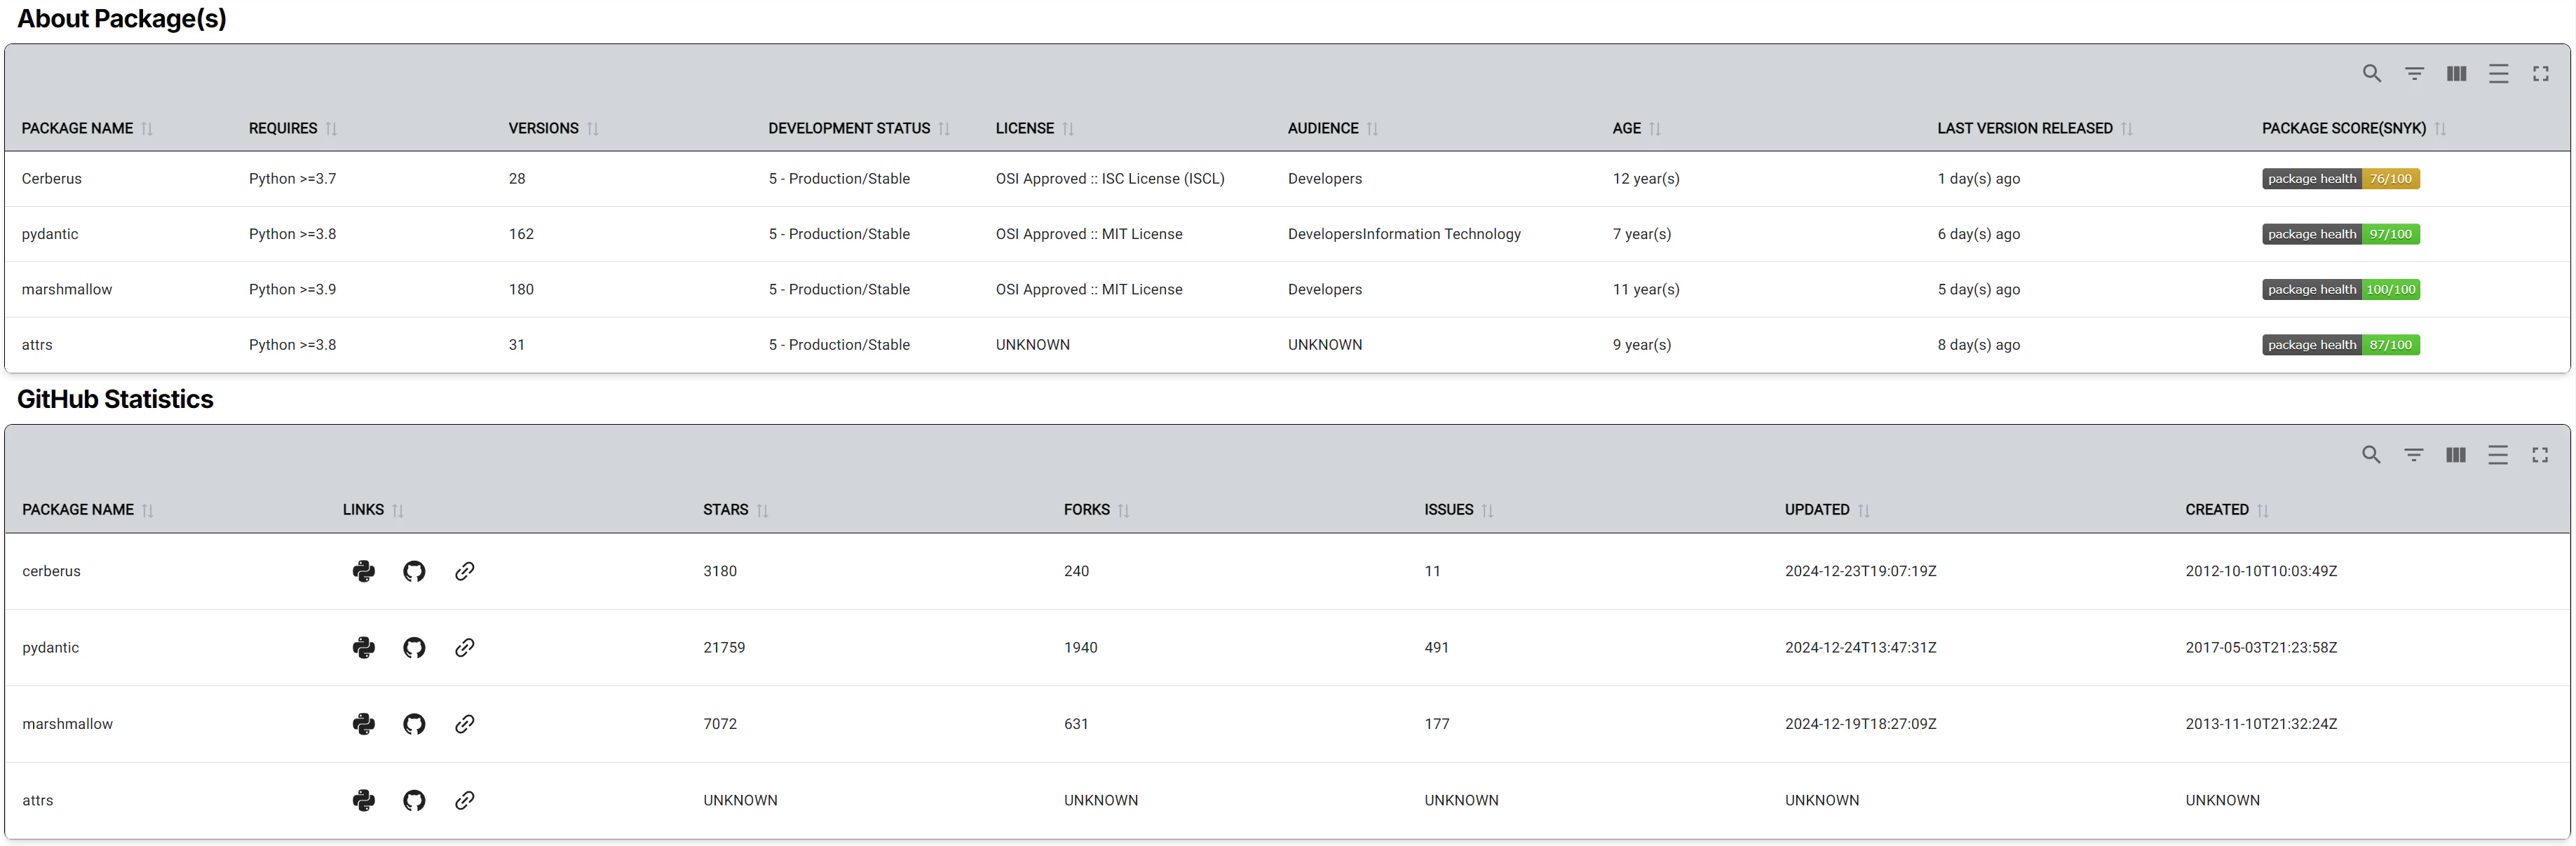The height and width of the screenshot is (846, 2576).
Task: Open homepage chain-link icon for attrs
Action: 464,800
